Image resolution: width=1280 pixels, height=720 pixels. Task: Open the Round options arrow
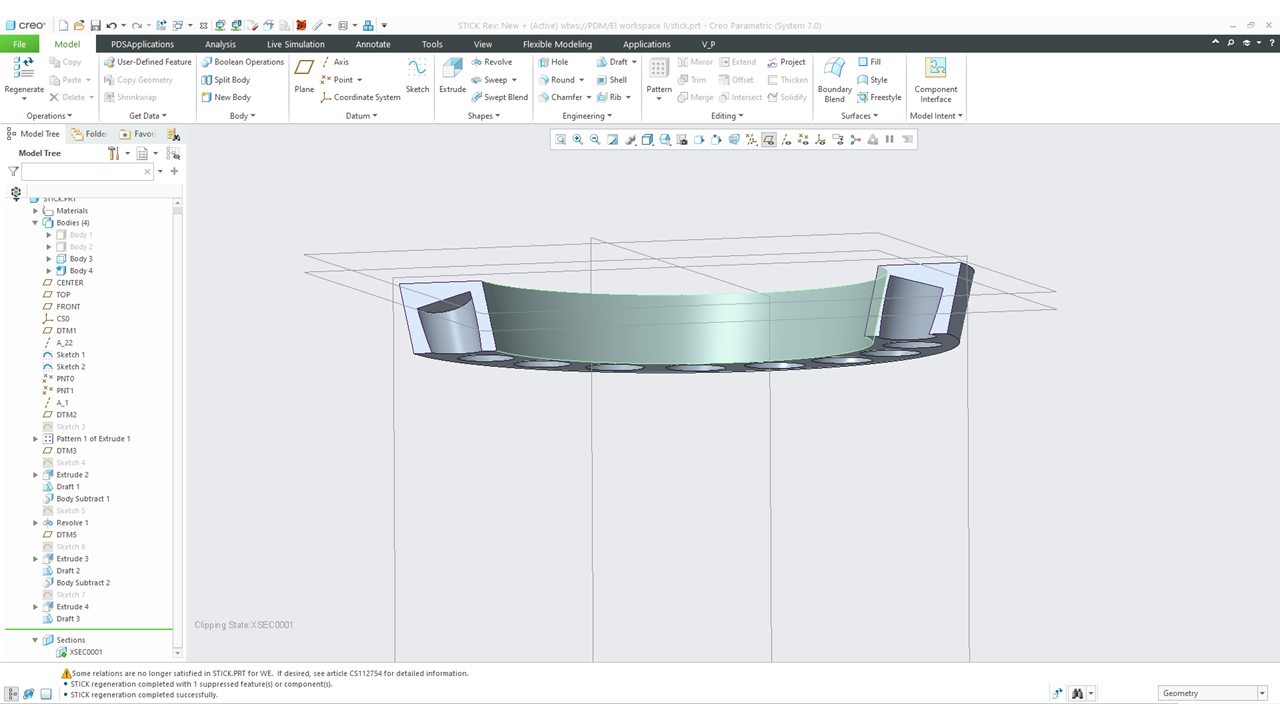click(x=582, y=80)
